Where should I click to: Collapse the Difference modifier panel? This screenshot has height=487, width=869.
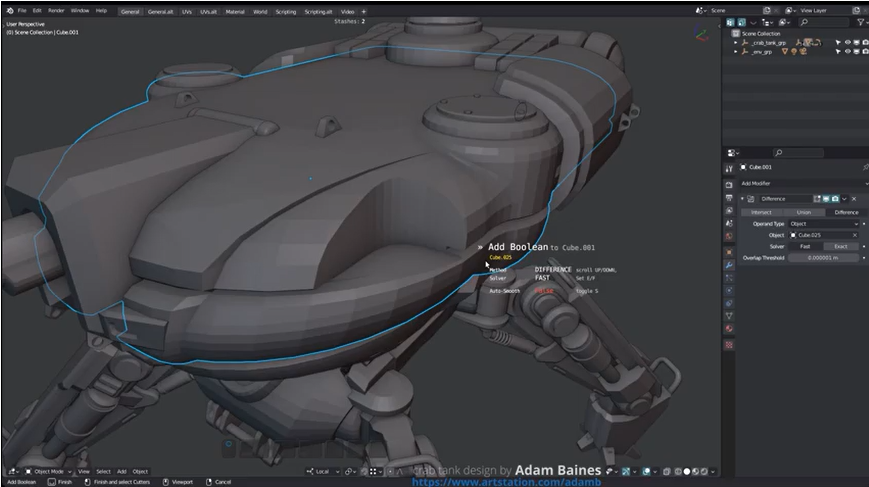(743, 199)
